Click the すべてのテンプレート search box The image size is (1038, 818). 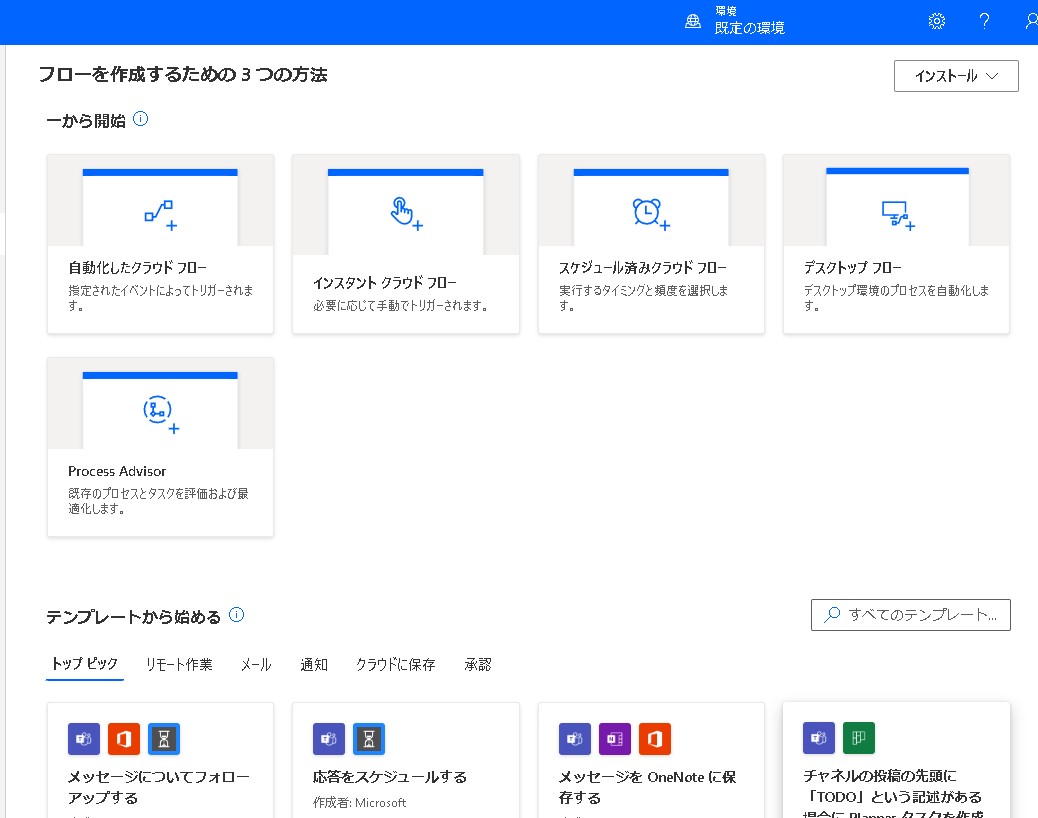910,615
